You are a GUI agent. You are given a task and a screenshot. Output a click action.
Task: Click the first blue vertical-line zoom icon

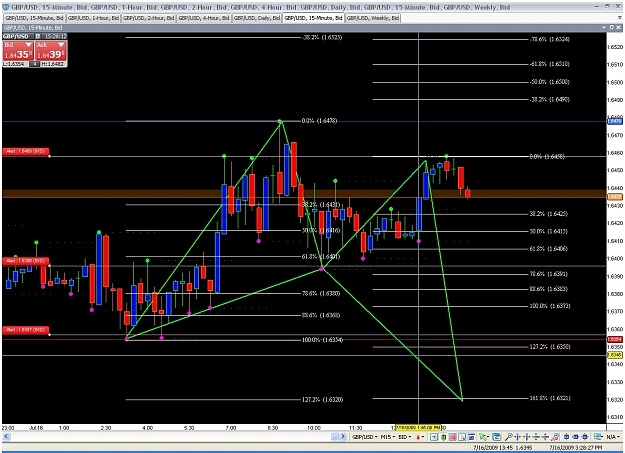[518, 437]
